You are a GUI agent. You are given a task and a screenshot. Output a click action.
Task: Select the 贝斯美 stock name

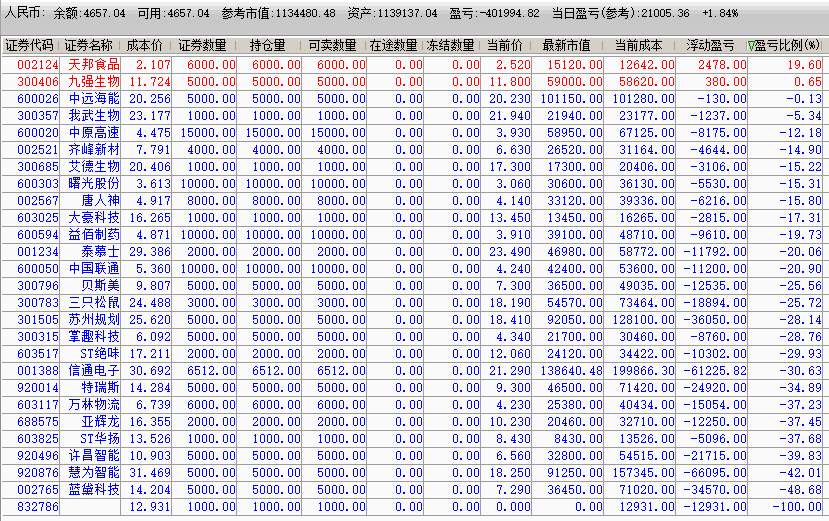pyautogui.click(x=100, y=286)
